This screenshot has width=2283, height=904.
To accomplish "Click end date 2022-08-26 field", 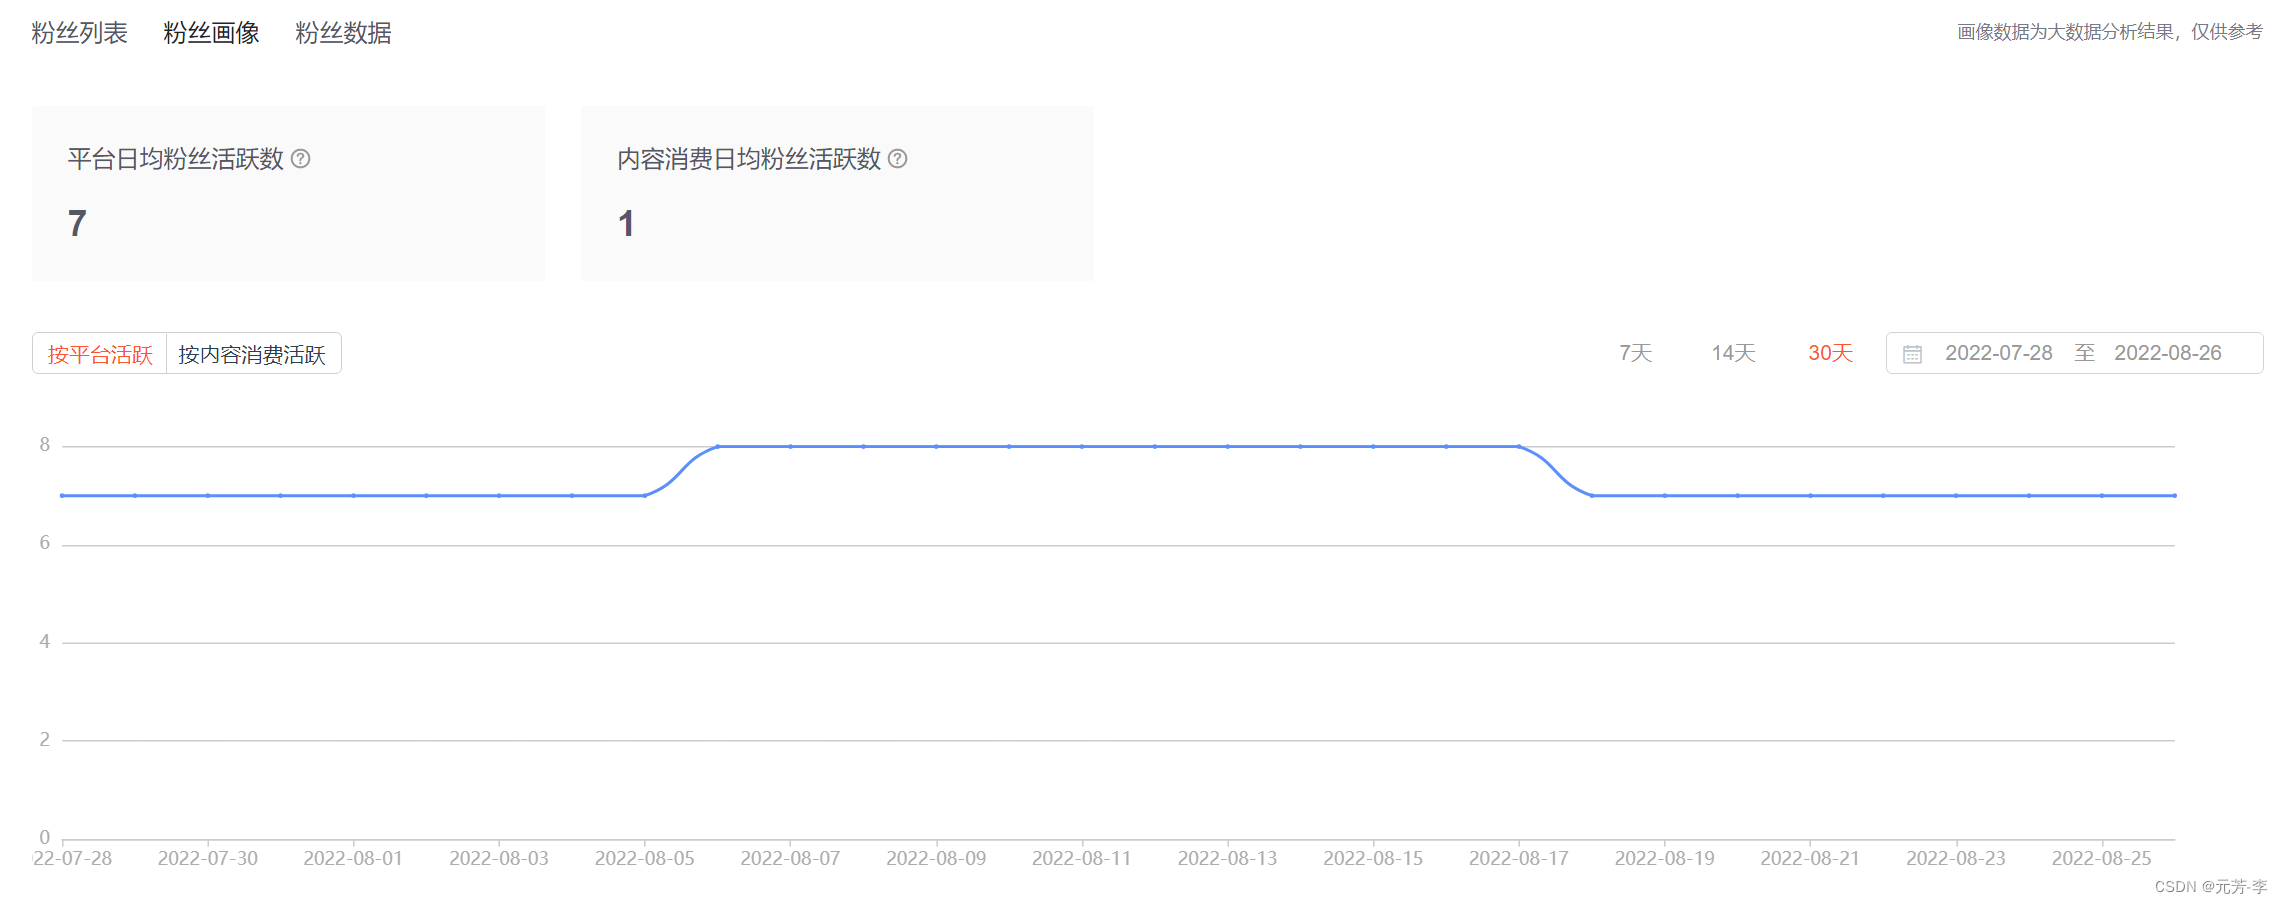I will pos(2167,353).
